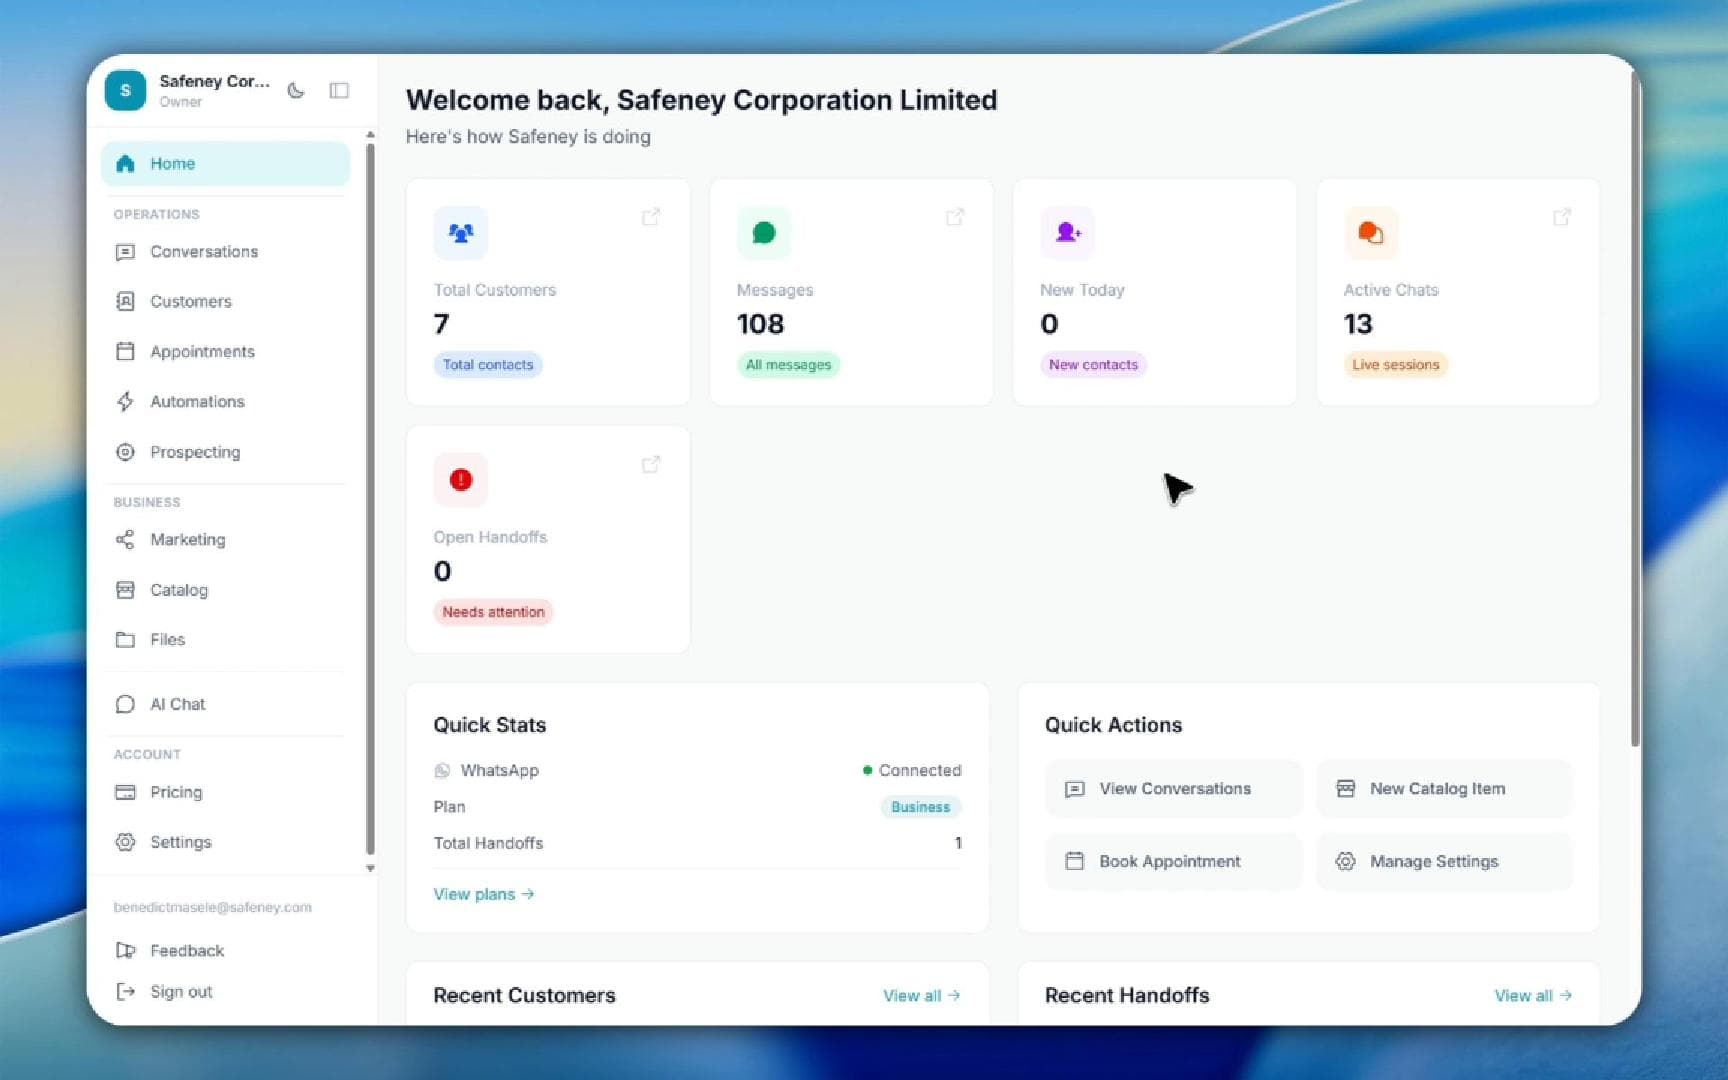Screen dimensions: 1728x1080
Task: Open the Catalog icon in sidebar
Action: pos(125,590)
